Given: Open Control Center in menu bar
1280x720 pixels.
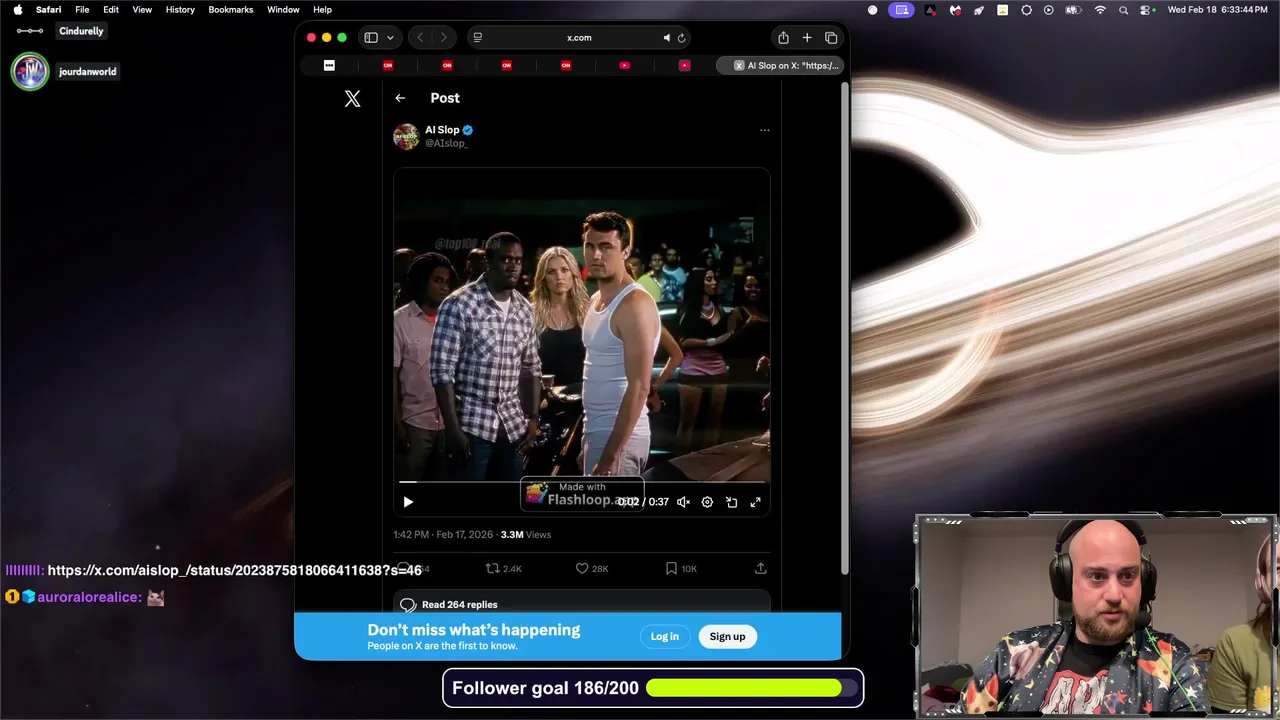Looking at the screenshot, I should pos(1147,10).
